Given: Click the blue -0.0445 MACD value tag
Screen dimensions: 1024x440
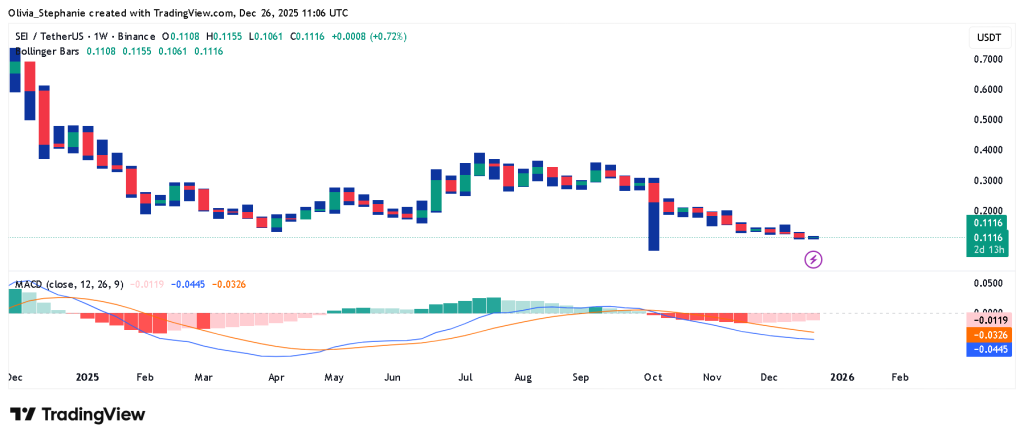Looking at the screenshot, I should [989, 349].
